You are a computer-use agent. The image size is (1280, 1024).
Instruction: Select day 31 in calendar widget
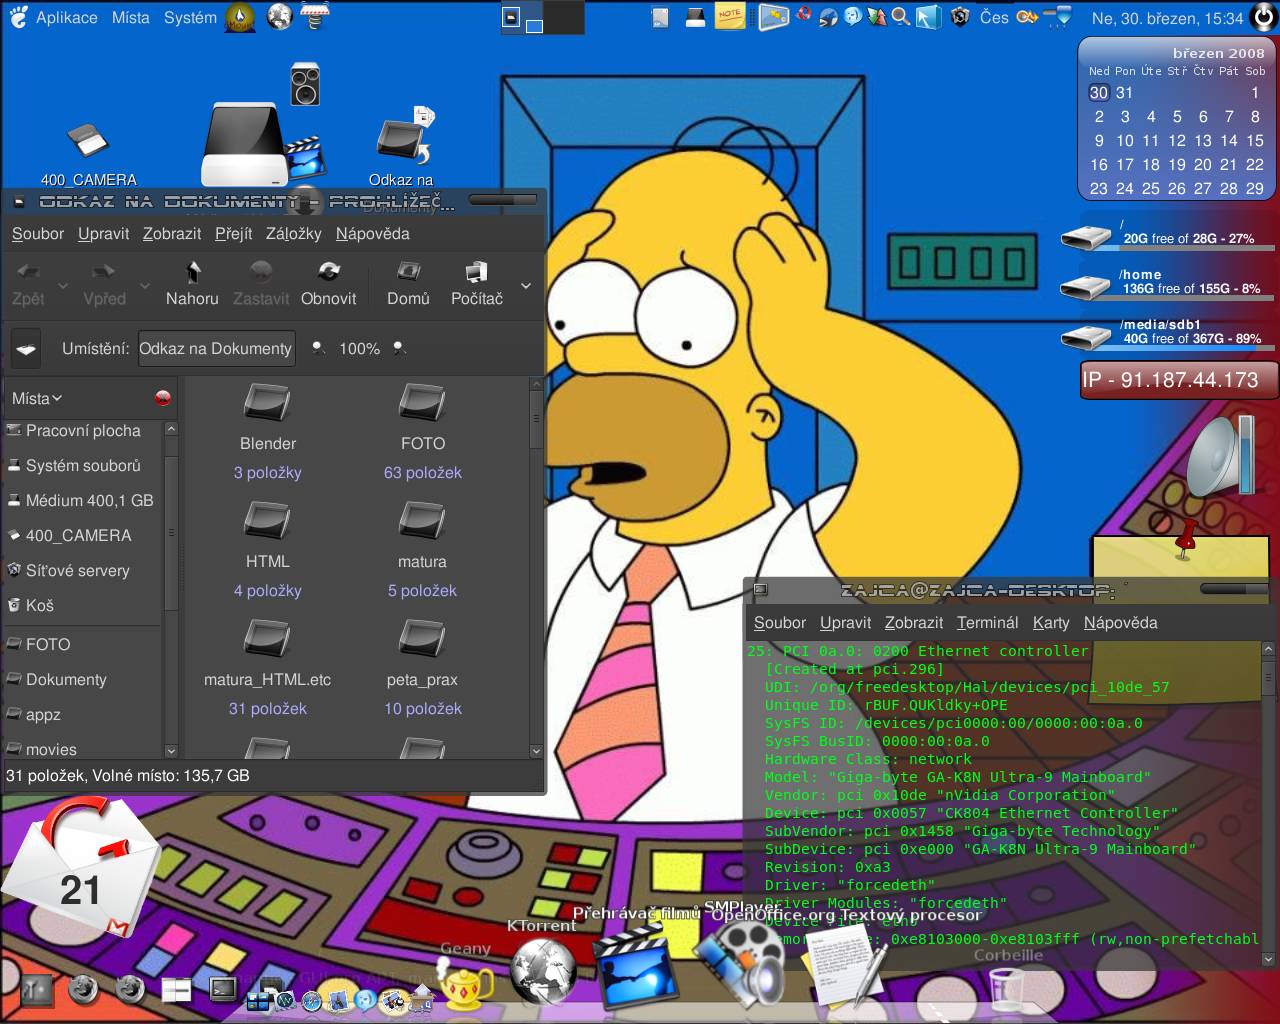point(1125,92)
